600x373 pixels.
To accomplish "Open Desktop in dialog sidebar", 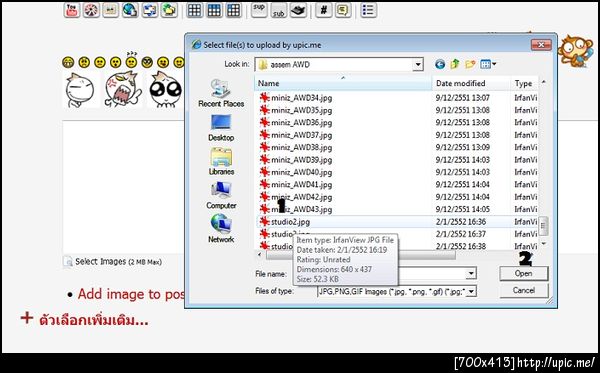I will click(x=221, y=128).
